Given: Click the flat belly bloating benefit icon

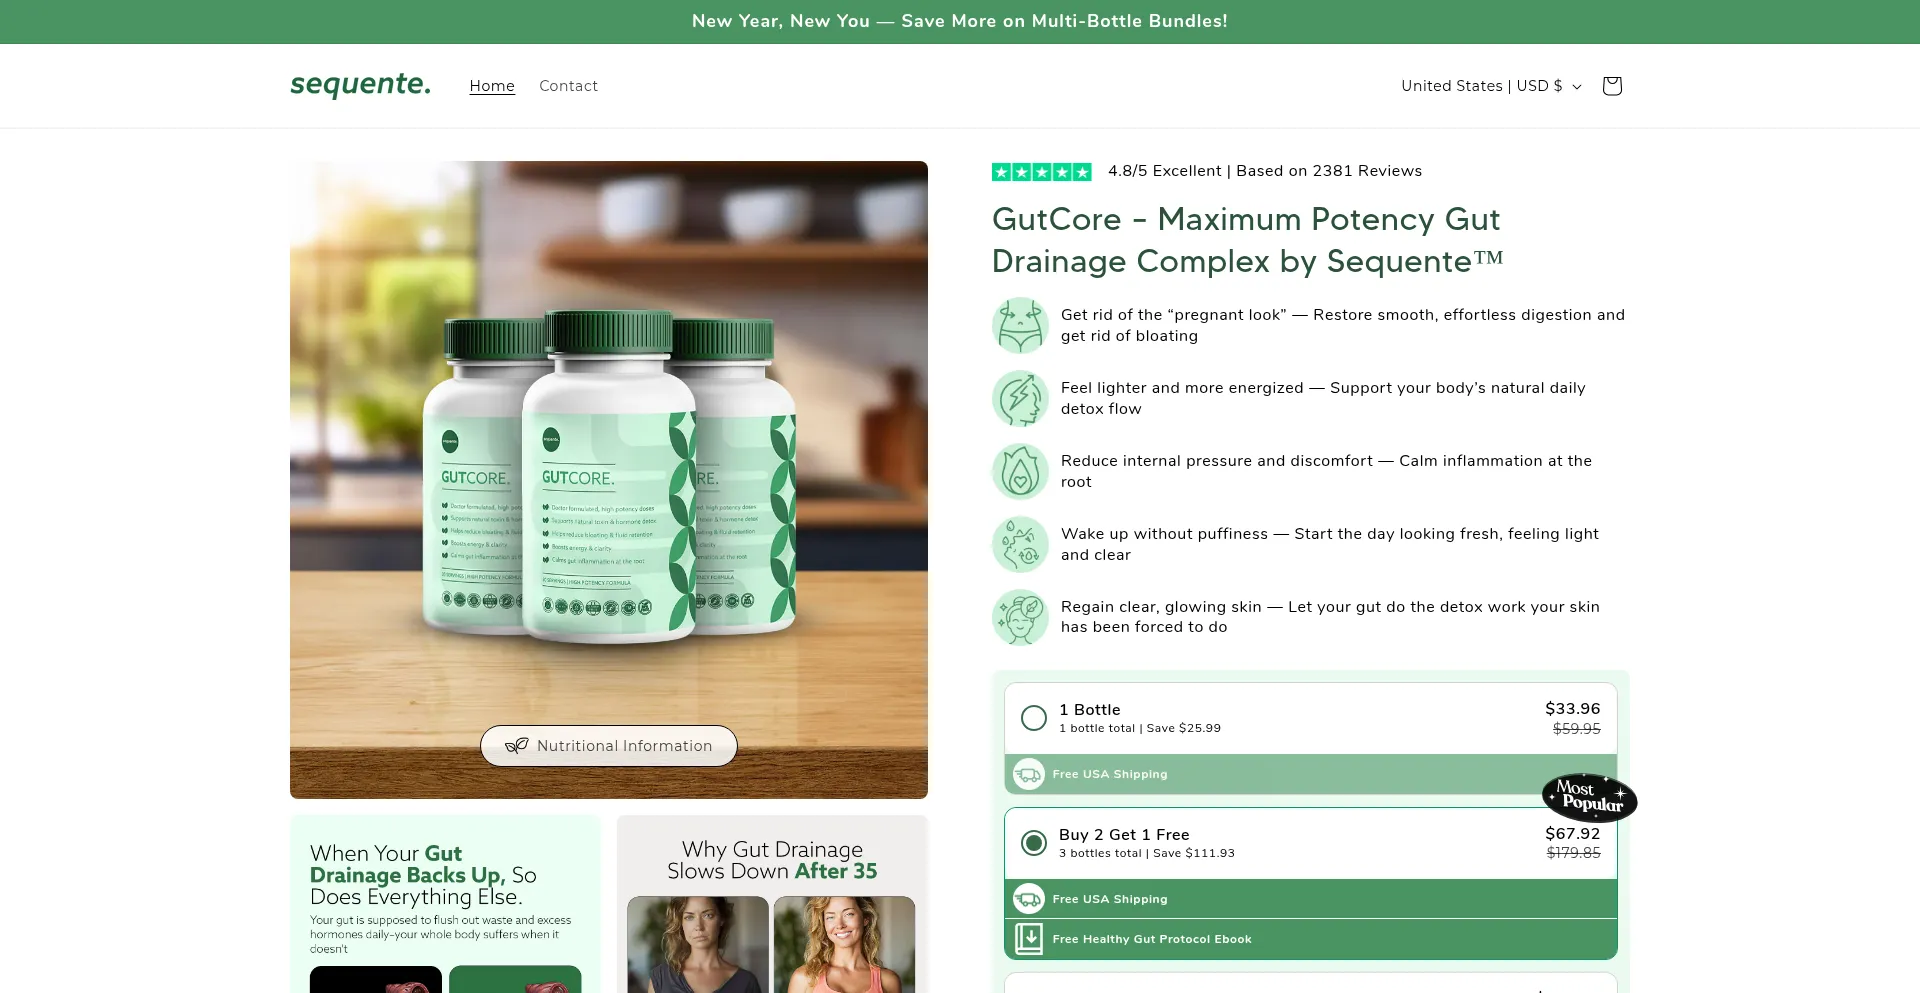Looking at the screenshot, I should (x=1020, y=325).
